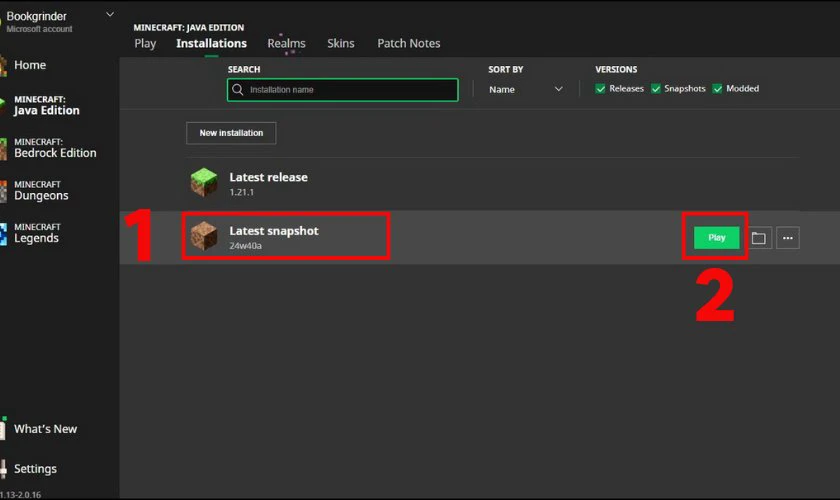Focus the Installation name search field

(x=343, y=89)
